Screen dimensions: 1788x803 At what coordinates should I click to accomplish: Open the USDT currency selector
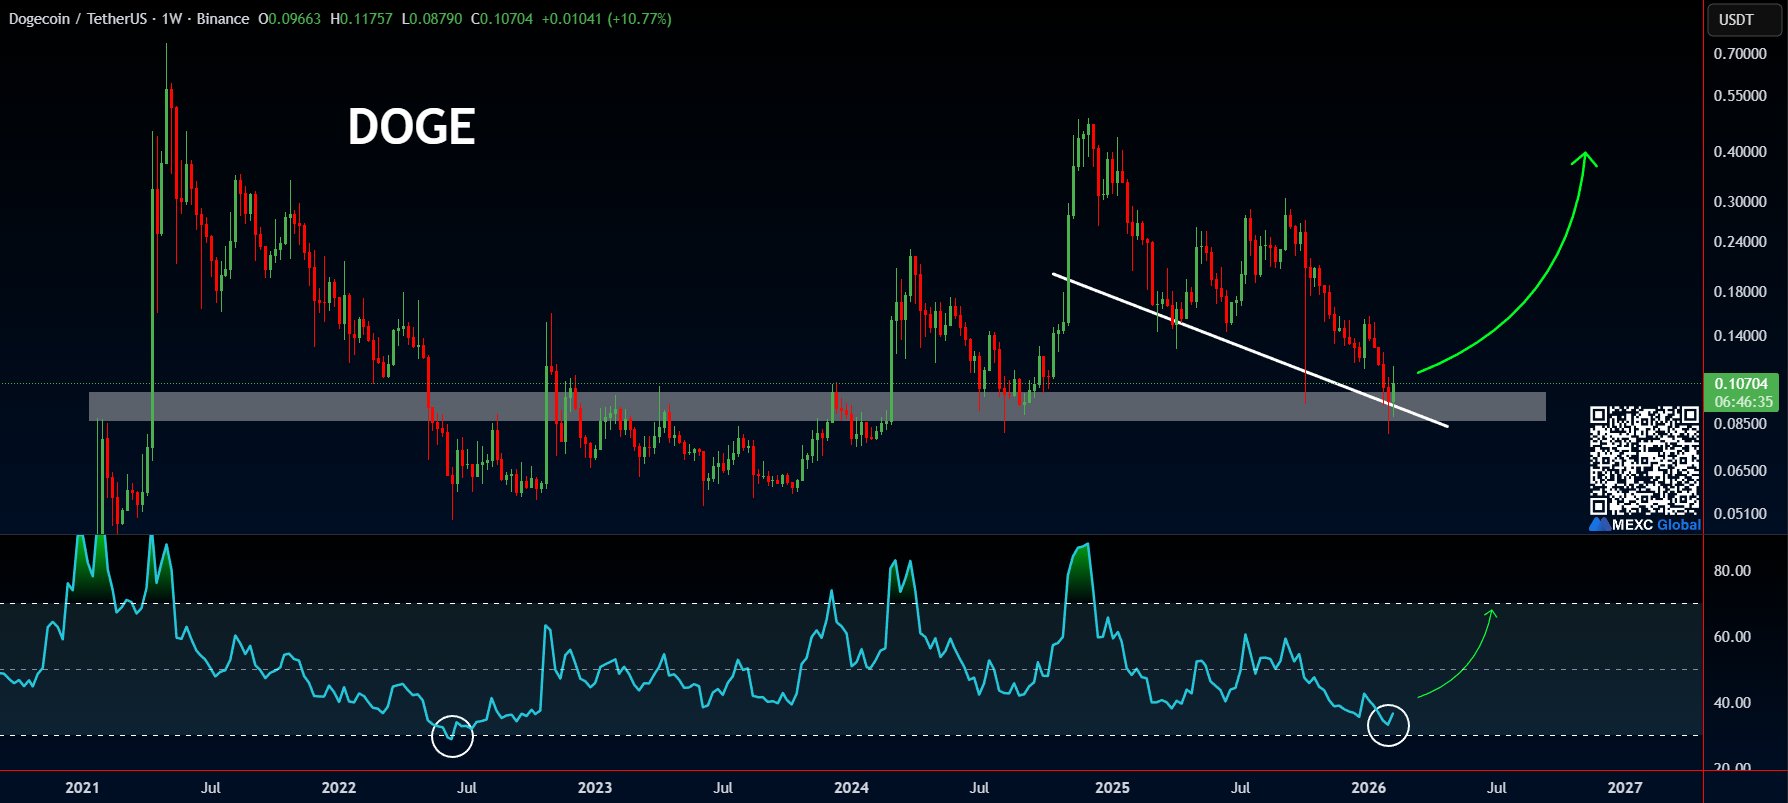point(1743,19)
